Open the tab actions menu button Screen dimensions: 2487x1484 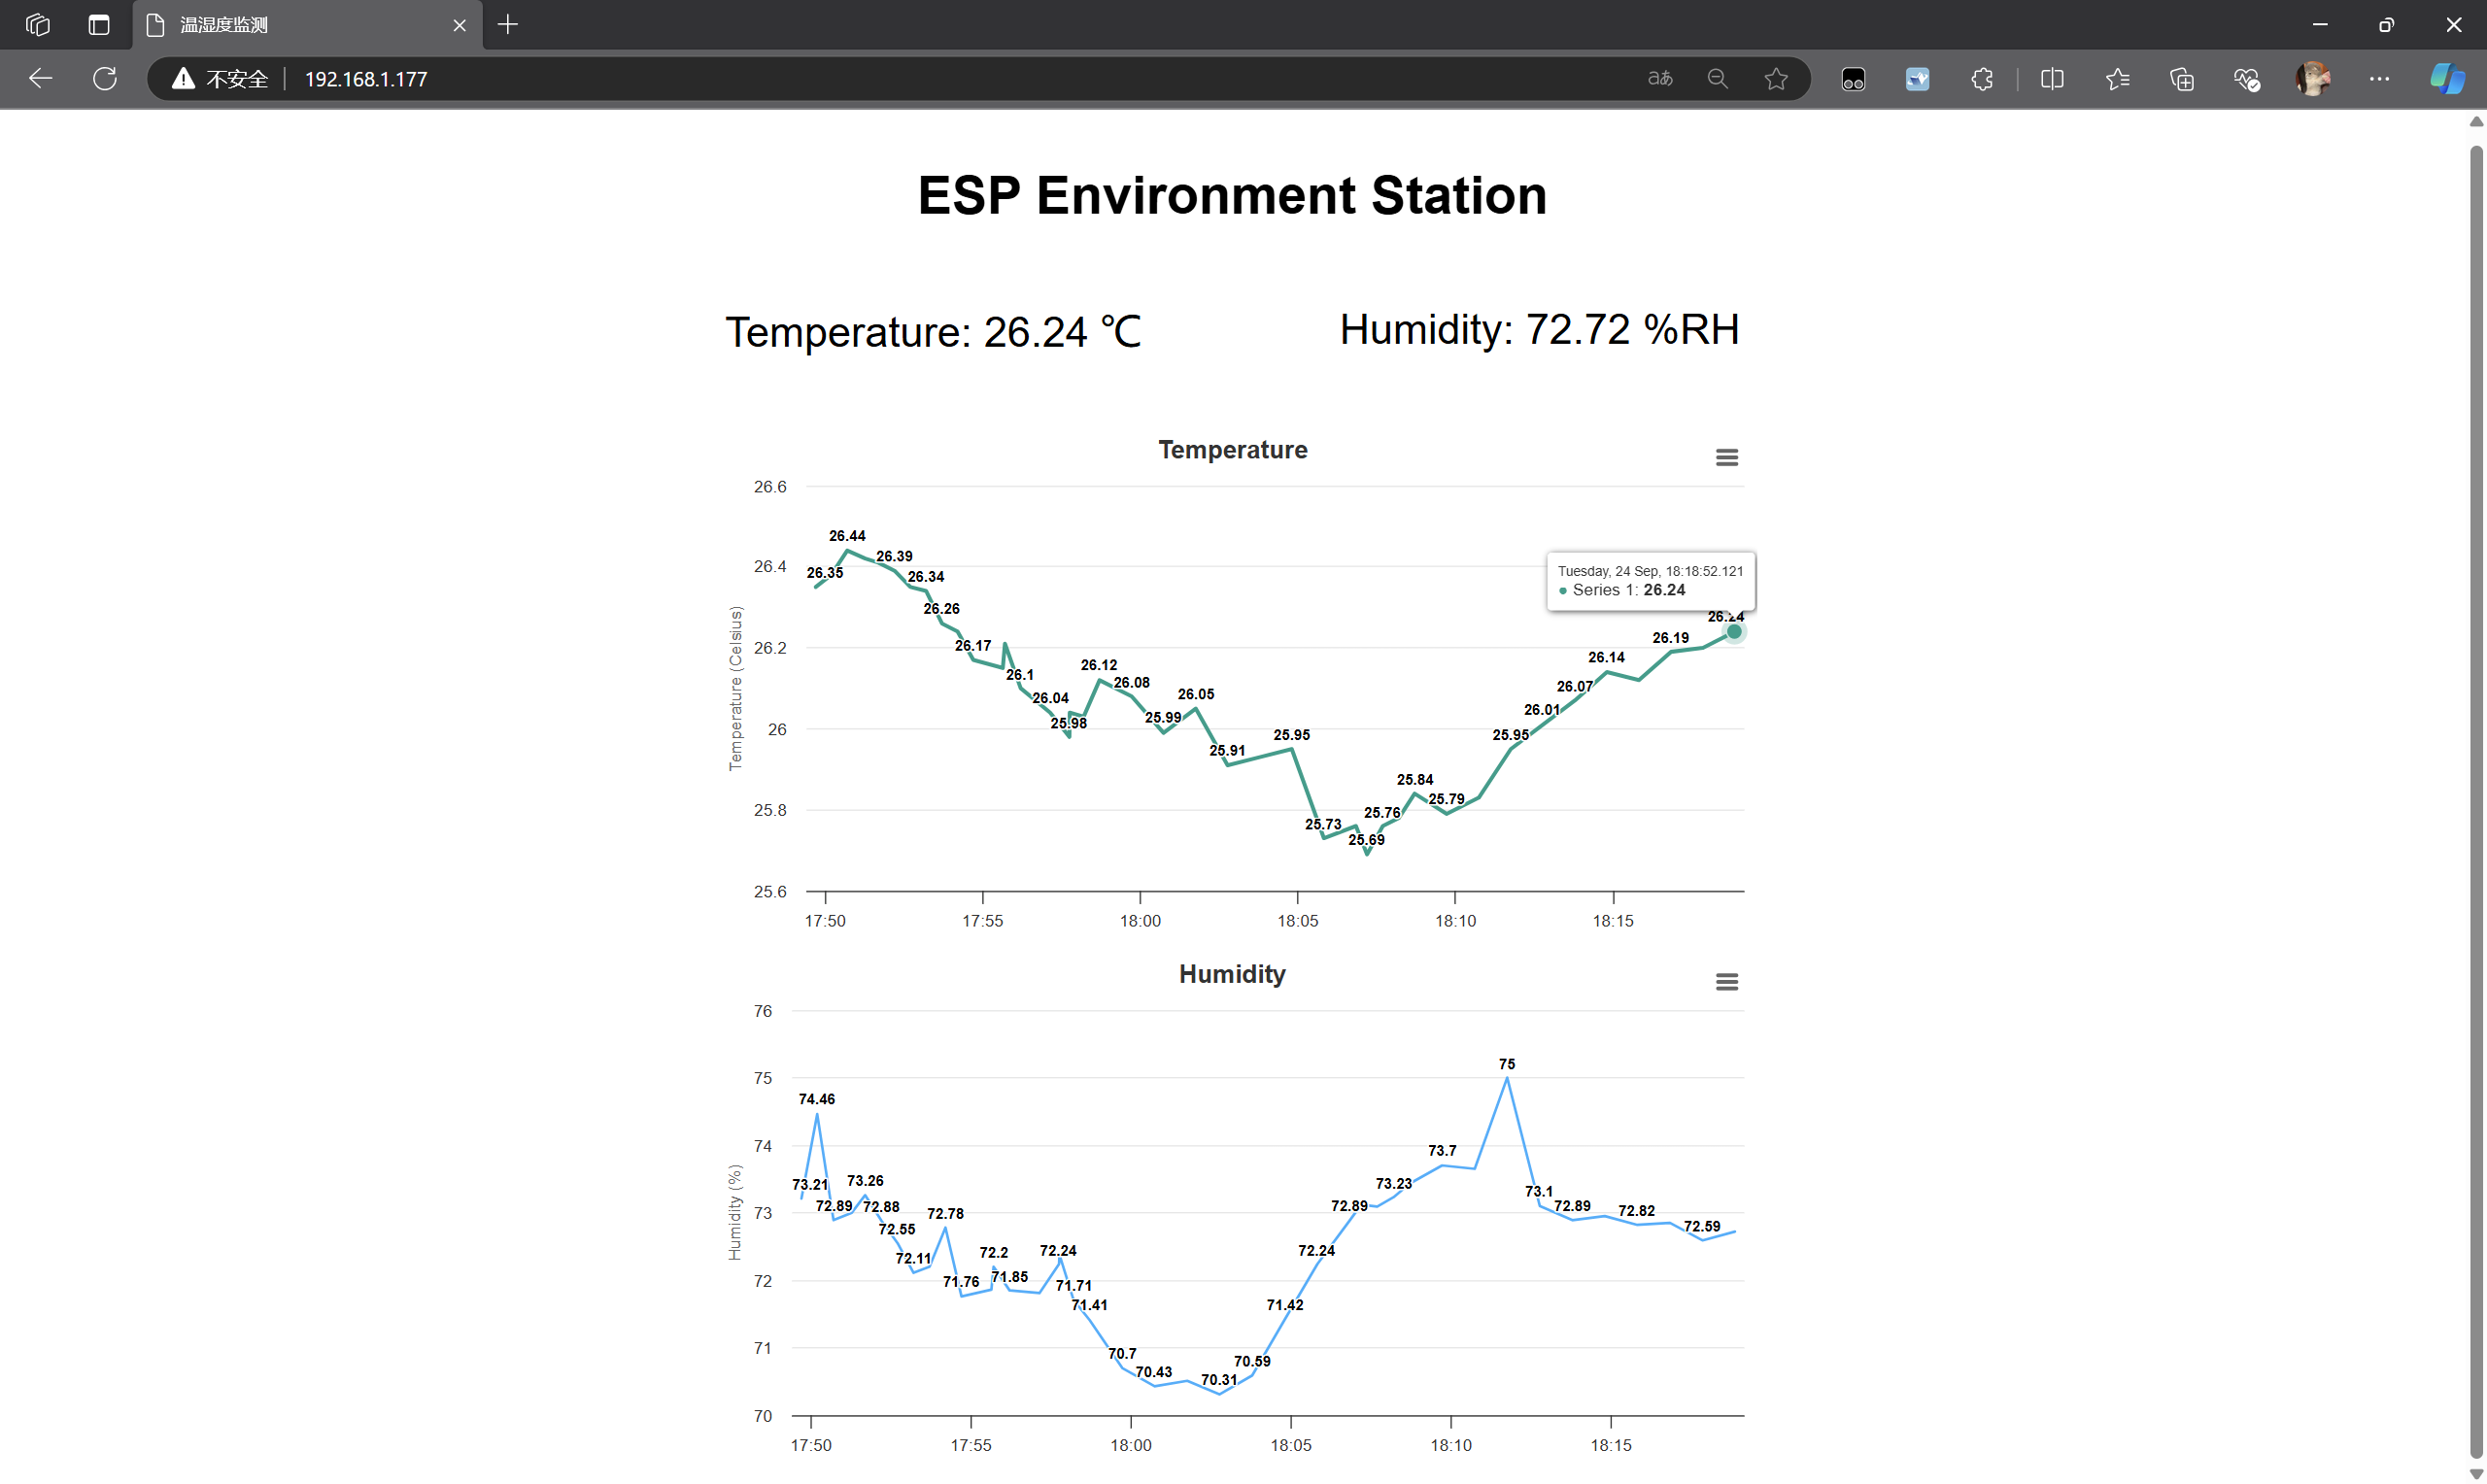[98, 24]
